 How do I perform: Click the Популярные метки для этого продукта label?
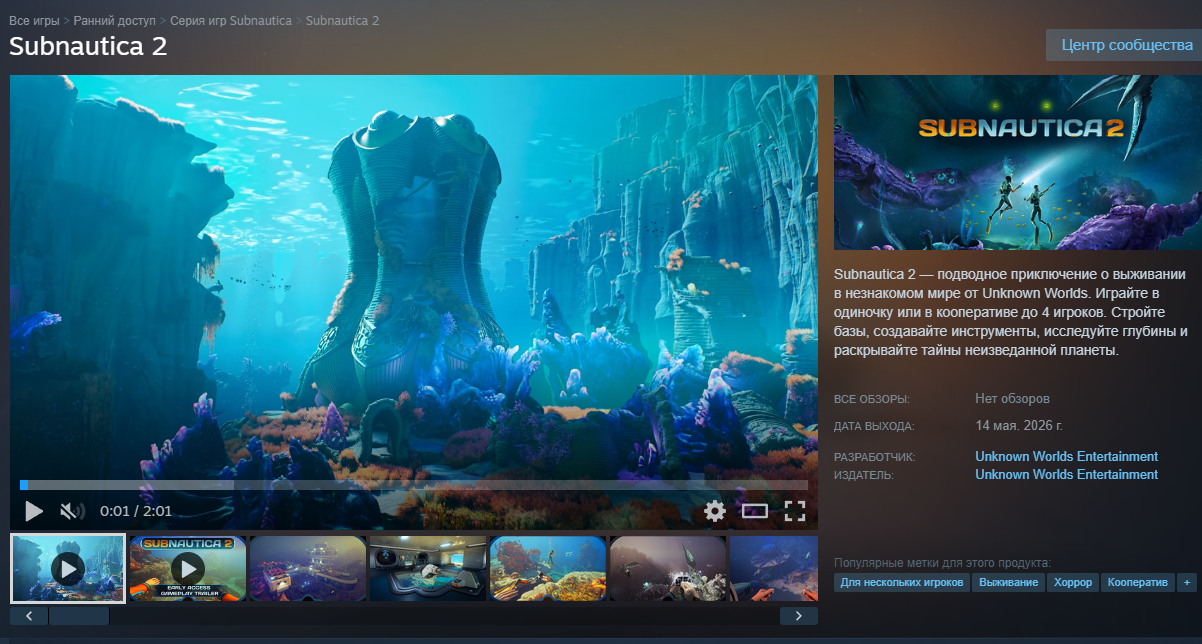(x=942, y=563)
